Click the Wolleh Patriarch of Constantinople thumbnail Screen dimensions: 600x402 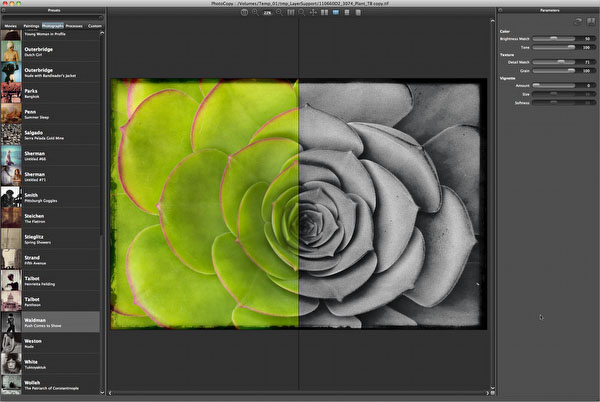pos(11,384)
